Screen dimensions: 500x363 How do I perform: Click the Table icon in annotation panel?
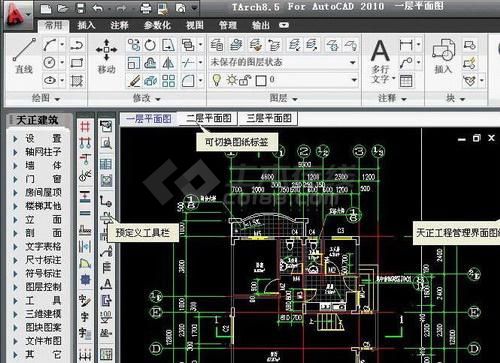tap(406, 81)
